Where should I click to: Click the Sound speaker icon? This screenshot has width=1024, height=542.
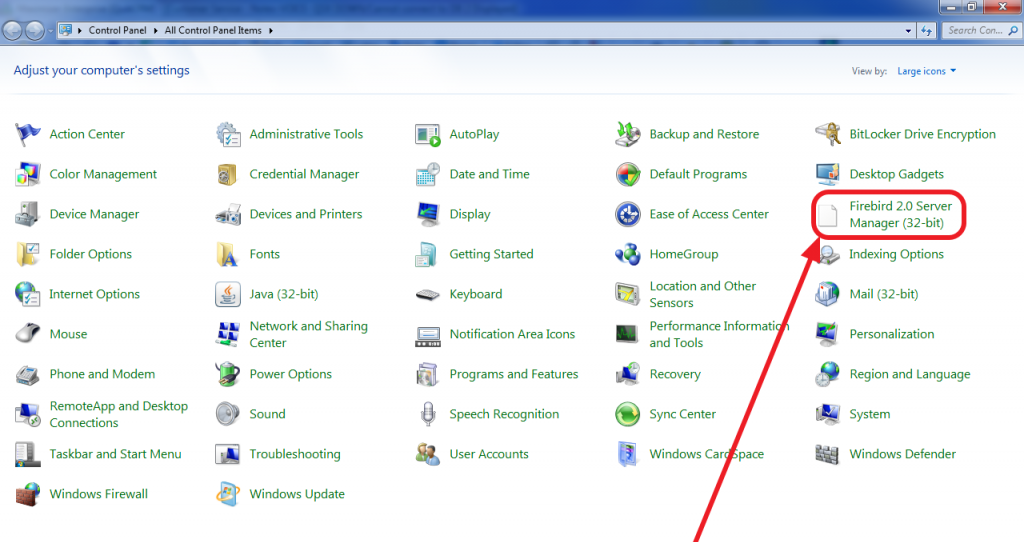click(228, 414)
